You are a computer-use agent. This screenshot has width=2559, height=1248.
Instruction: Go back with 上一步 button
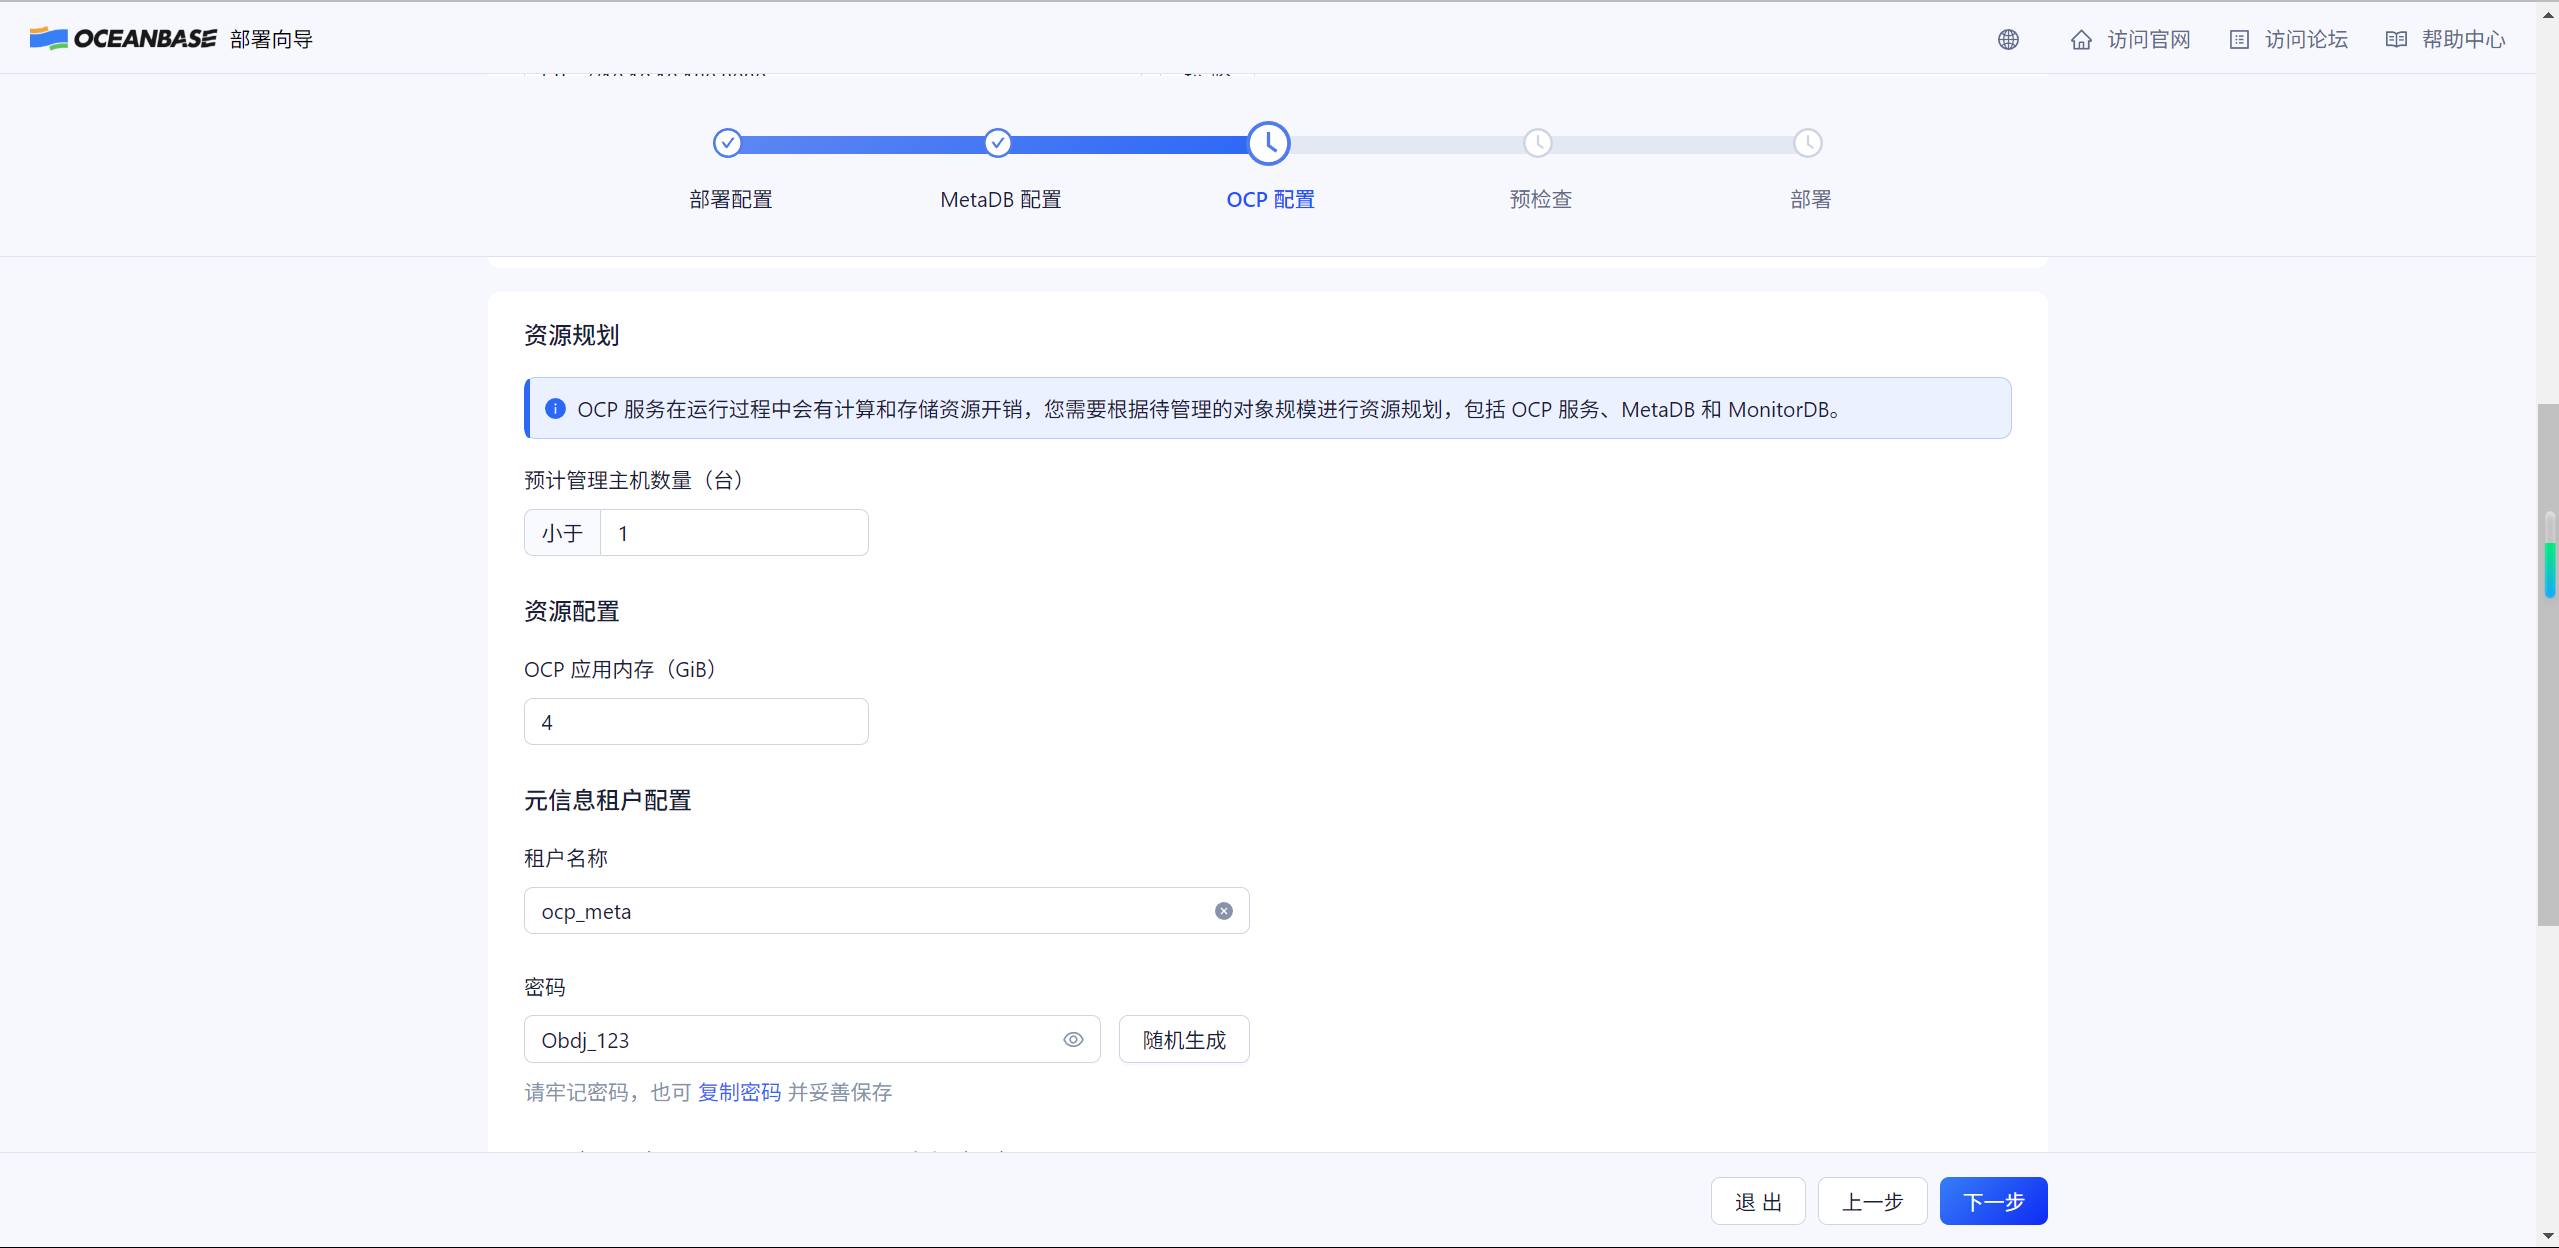point(1872,1201)
